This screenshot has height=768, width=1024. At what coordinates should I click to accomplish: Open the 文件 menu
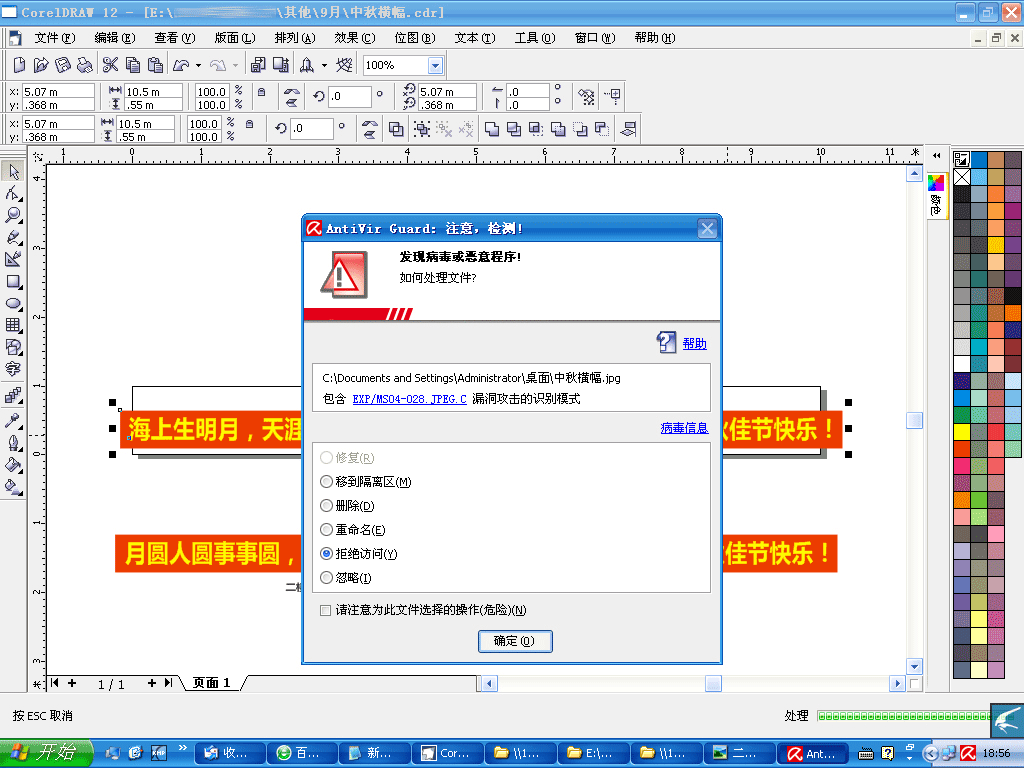[55, 38]
